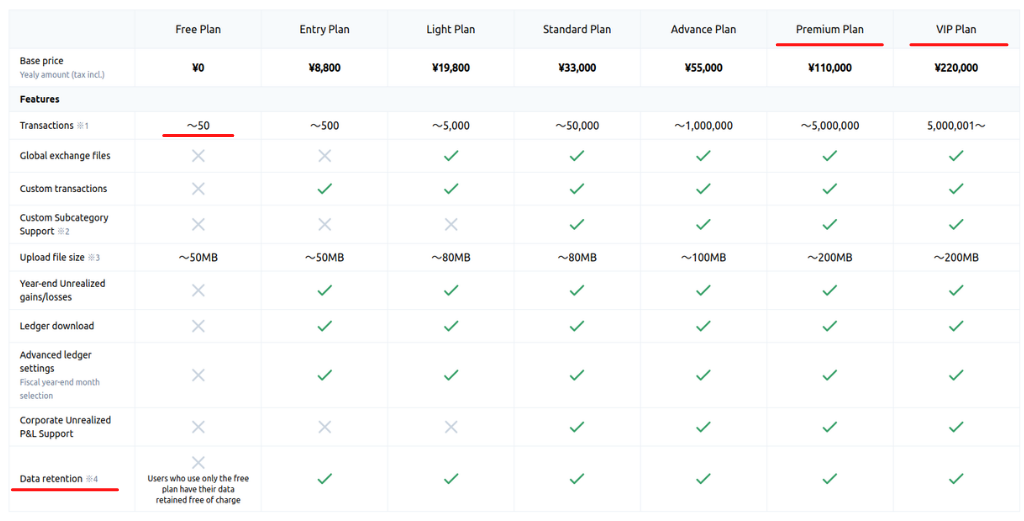Click the Features section heading
Screen dimensions: 1024x521
pyautogui.click(x=39, y=99)
